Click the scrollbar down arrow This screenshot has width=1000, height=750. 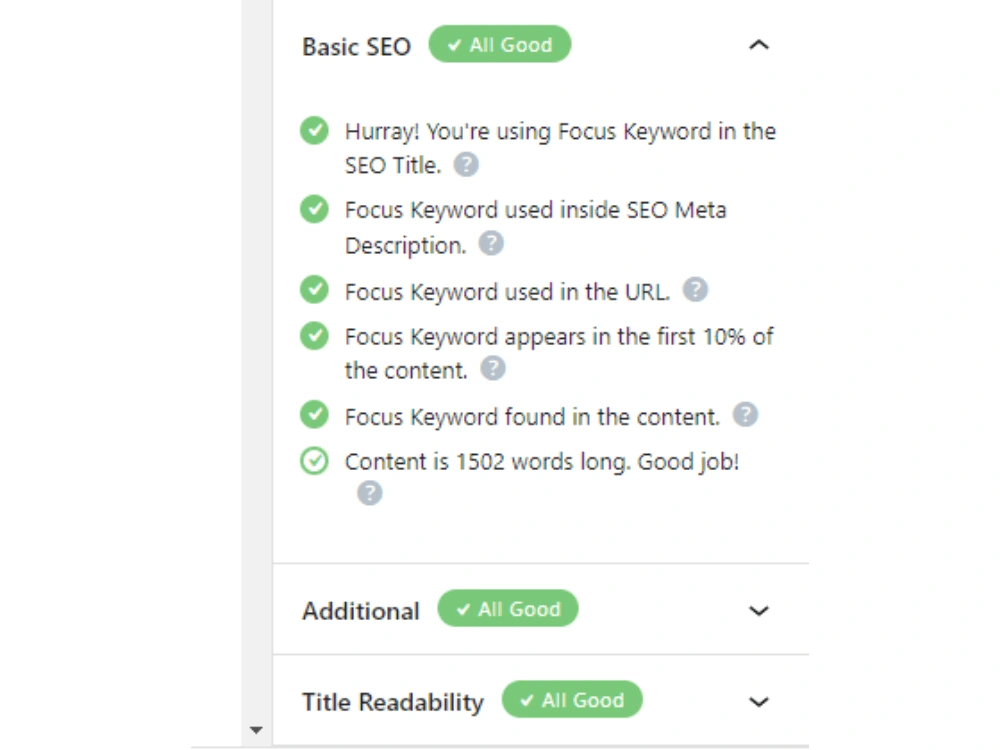[x=256, y=730]
